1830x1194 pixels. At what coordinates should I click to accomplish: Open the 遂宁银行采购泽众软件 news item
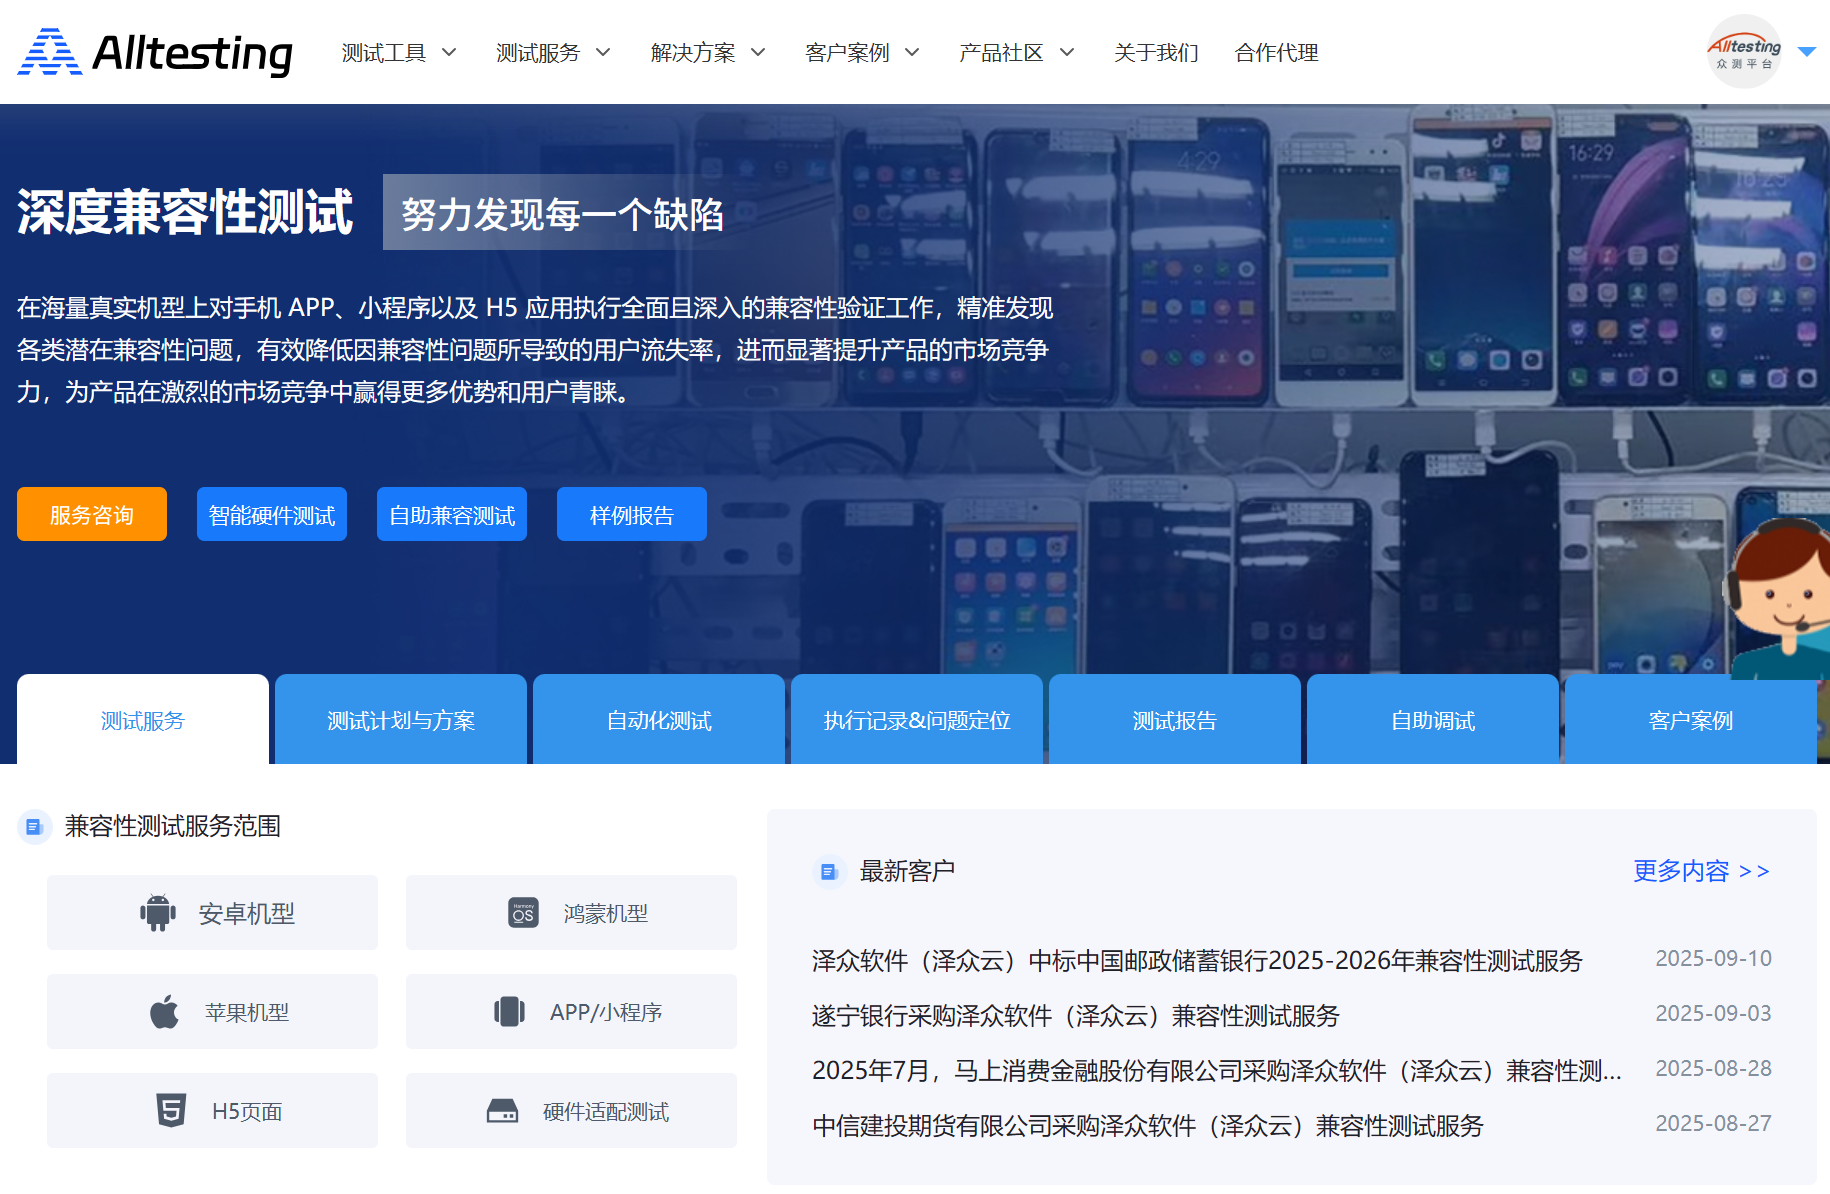click(x=1075, y=1016)
